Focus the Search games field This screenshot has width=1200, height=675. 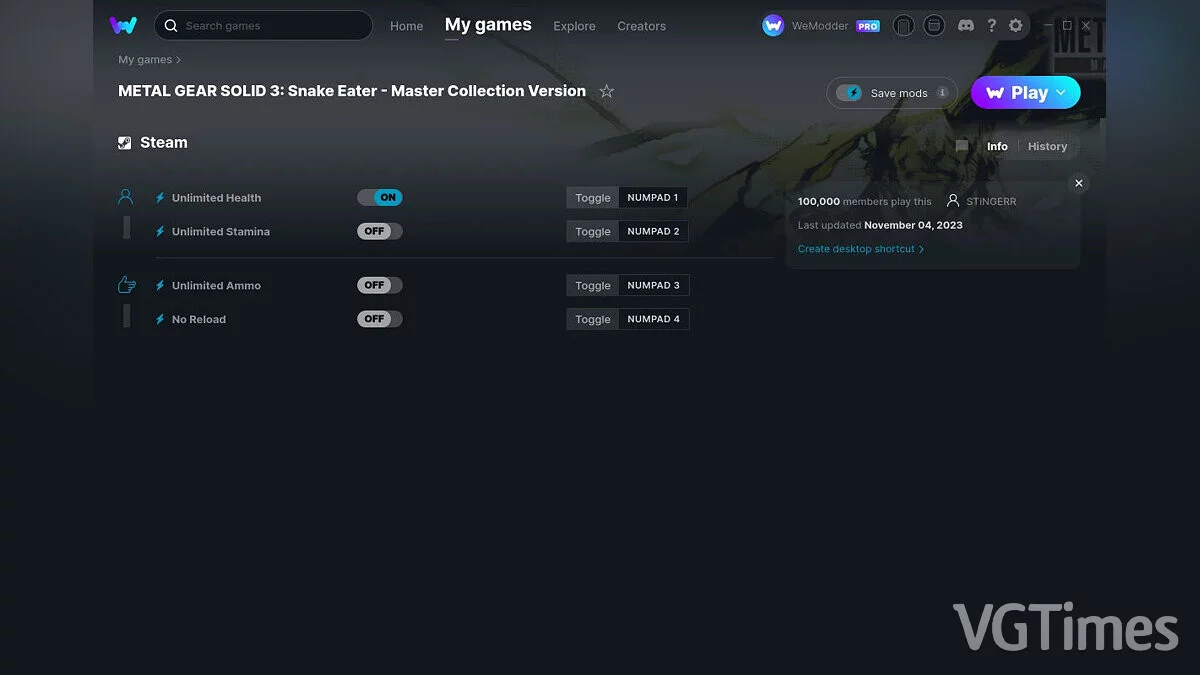270,26
